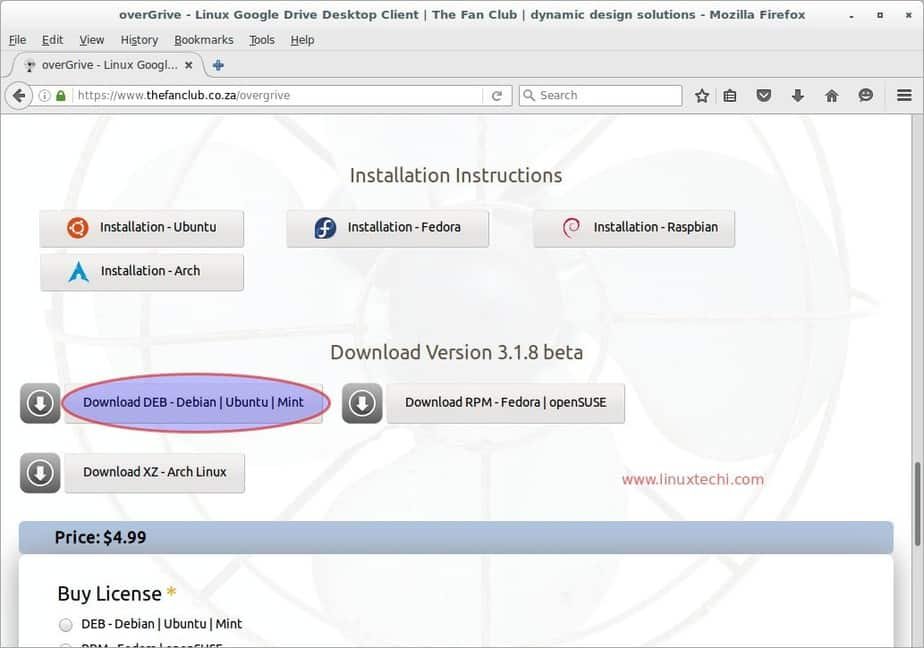
Task: Click the Arch Linux logo icon
Action: (x=78, y=272)
